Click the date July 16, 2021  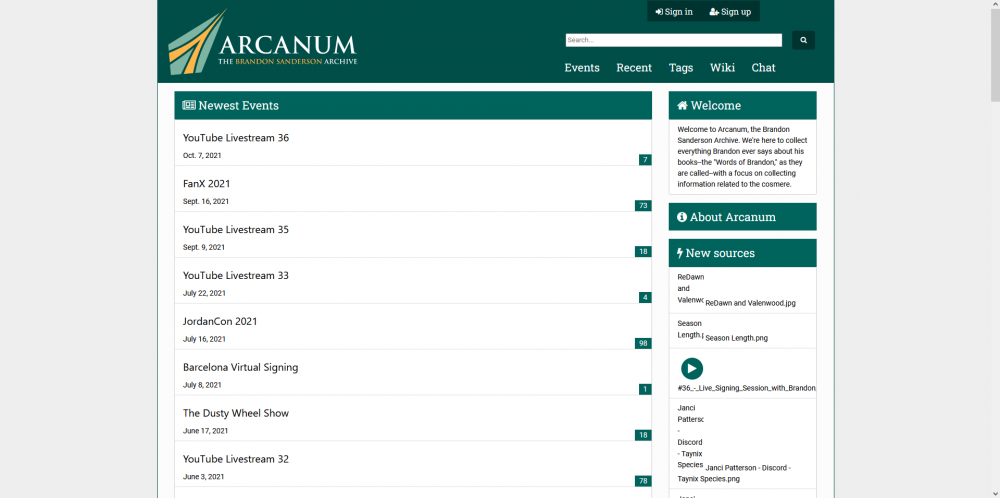[204, 339]
